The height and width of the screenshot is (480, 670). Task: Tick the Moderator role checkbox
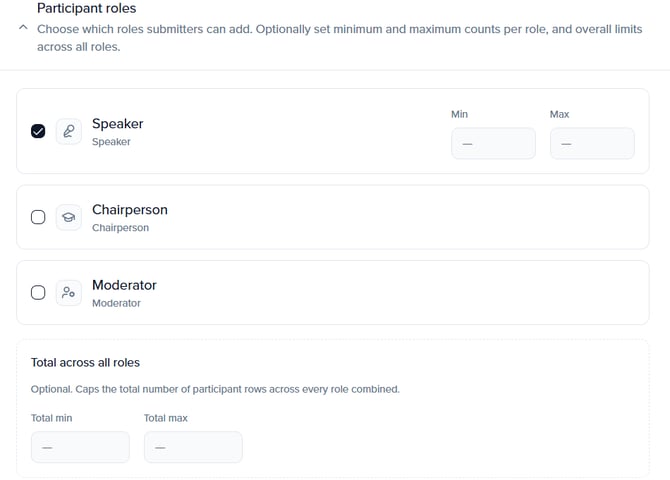(38, 293)
